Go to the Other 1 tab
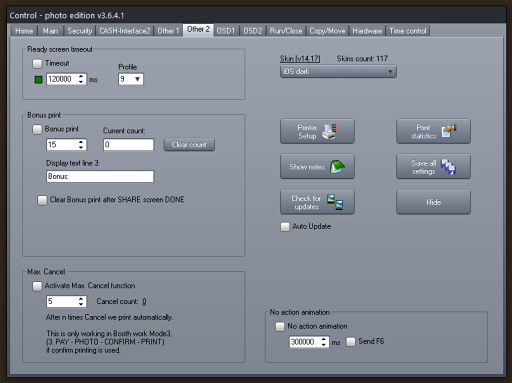 click(x=168, y=31)
